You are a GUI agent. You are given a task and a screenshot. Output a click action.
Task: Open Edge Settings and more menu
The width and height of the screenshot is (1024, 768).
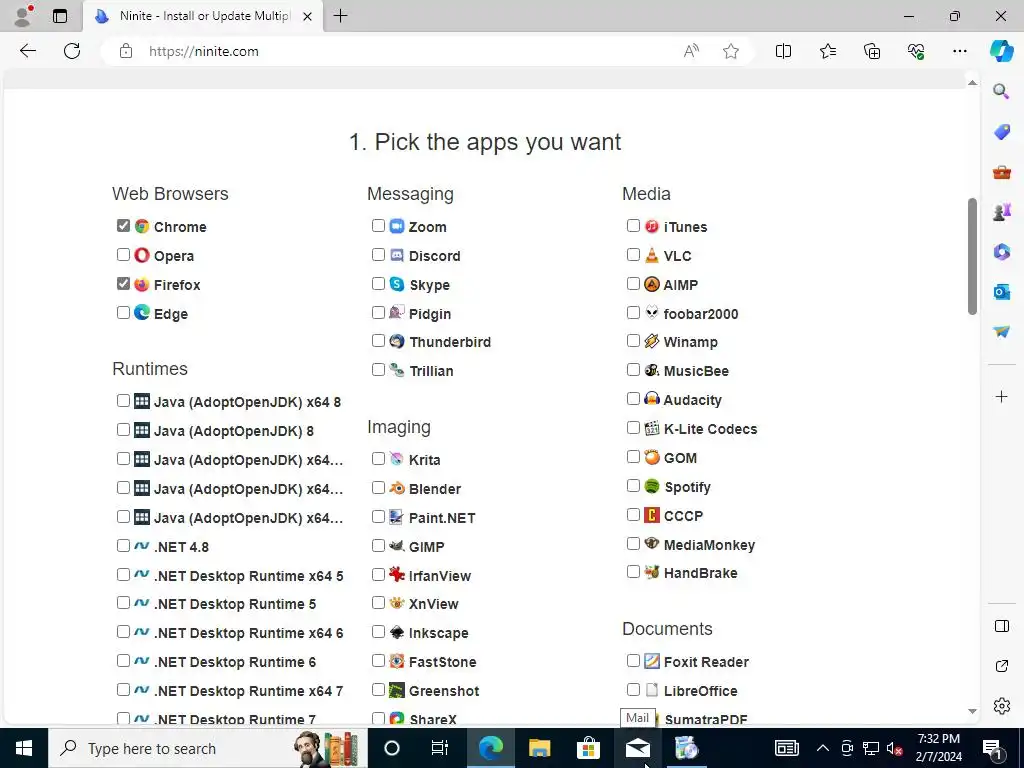[x=959, y=51]
